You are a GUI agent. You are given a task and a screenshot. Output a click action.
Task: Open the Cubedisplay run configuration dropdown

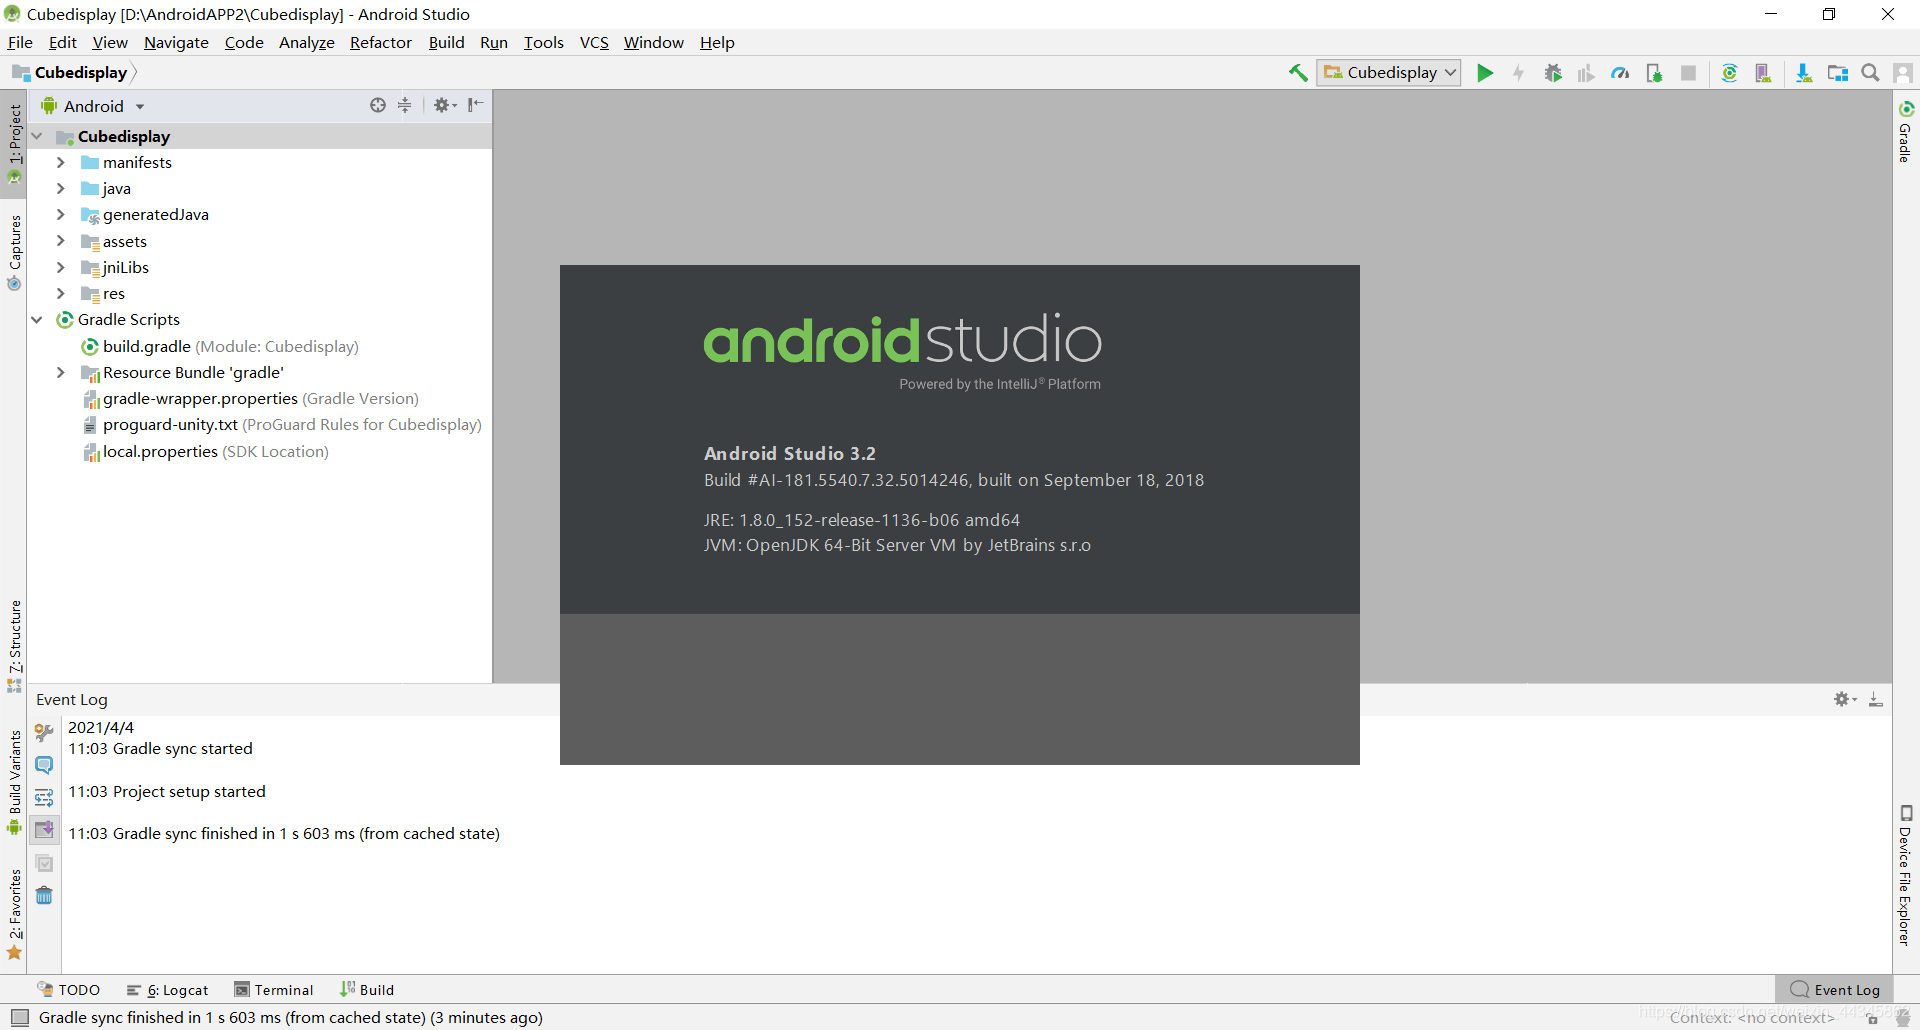click(x=1389, y=73)
